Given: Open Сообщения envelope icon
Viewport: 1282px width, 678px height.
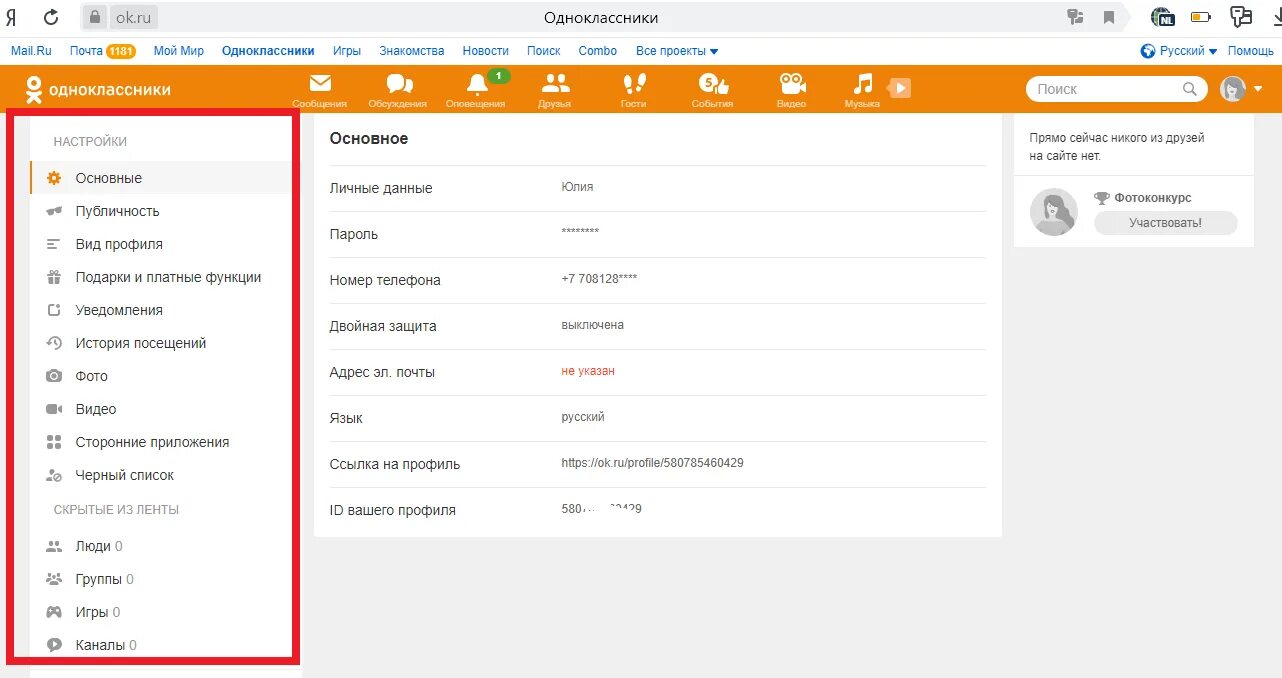Looking at the screenshot, I should point(320,84).
